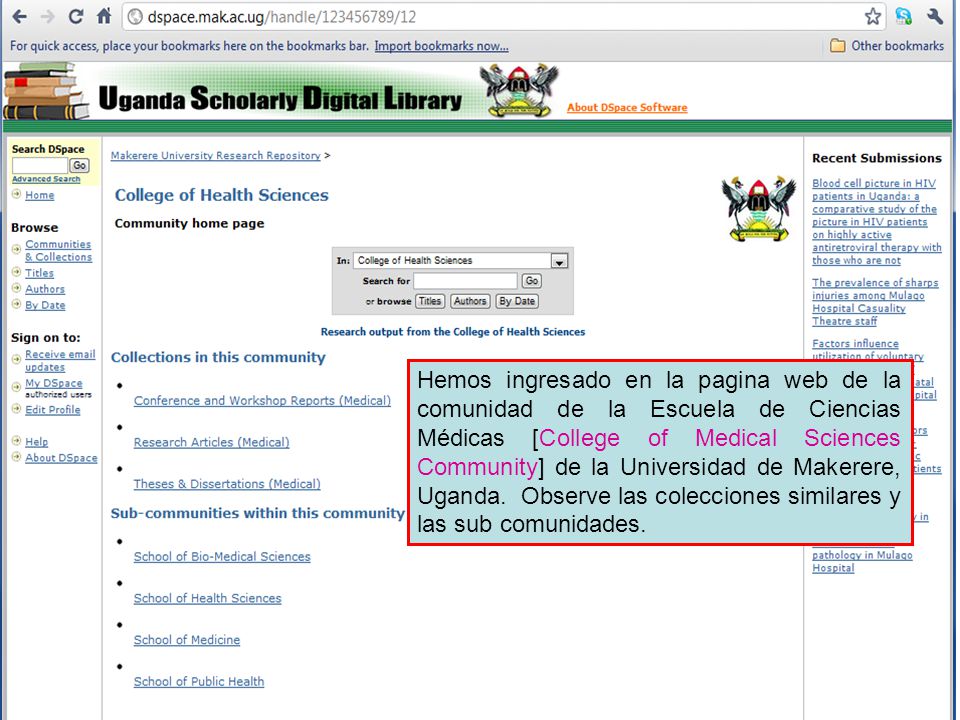
Task: Open School of Bio-Medical Sciences
Action: 222,557
